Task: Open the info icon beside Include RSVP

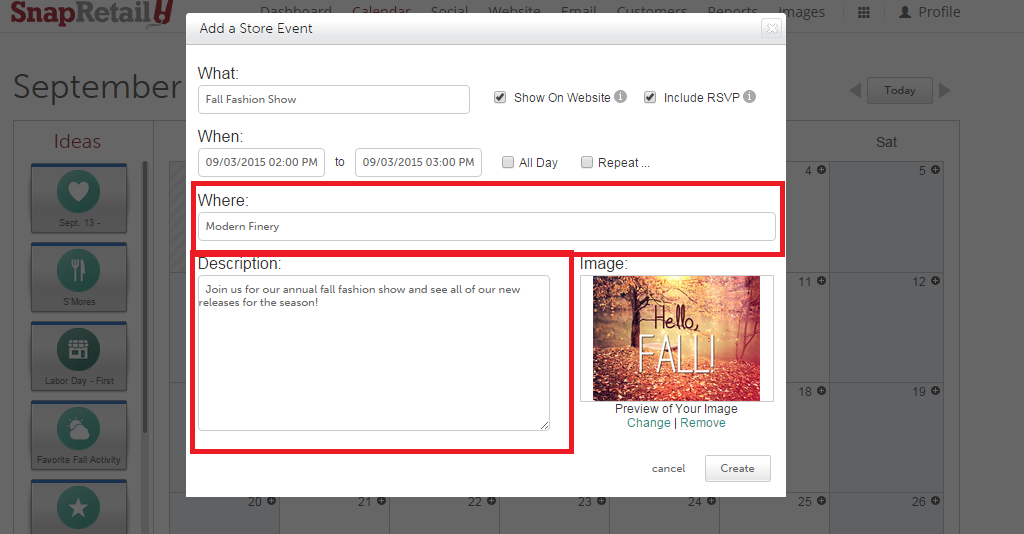Action: click(750, 97)
